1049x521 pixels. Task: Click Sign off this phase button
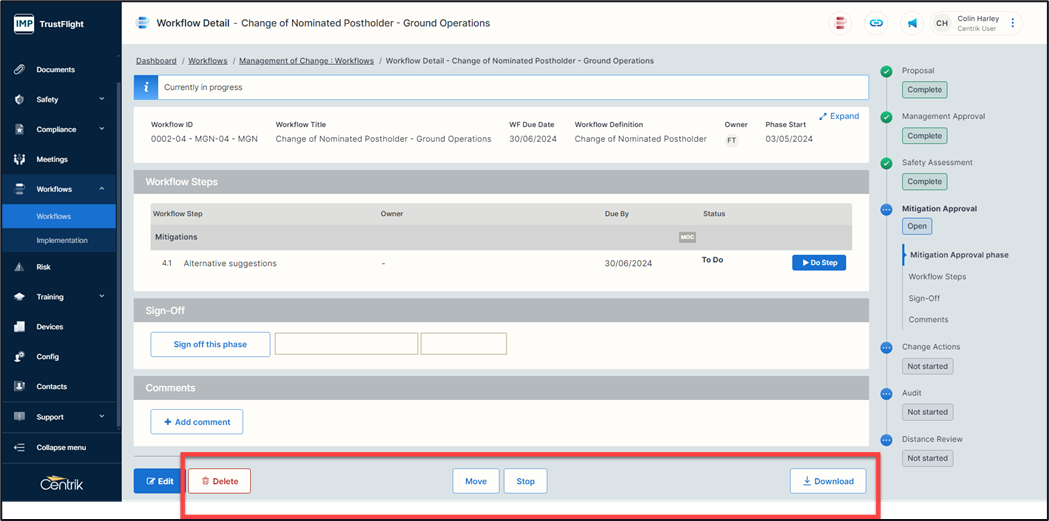tap(210, 344)
